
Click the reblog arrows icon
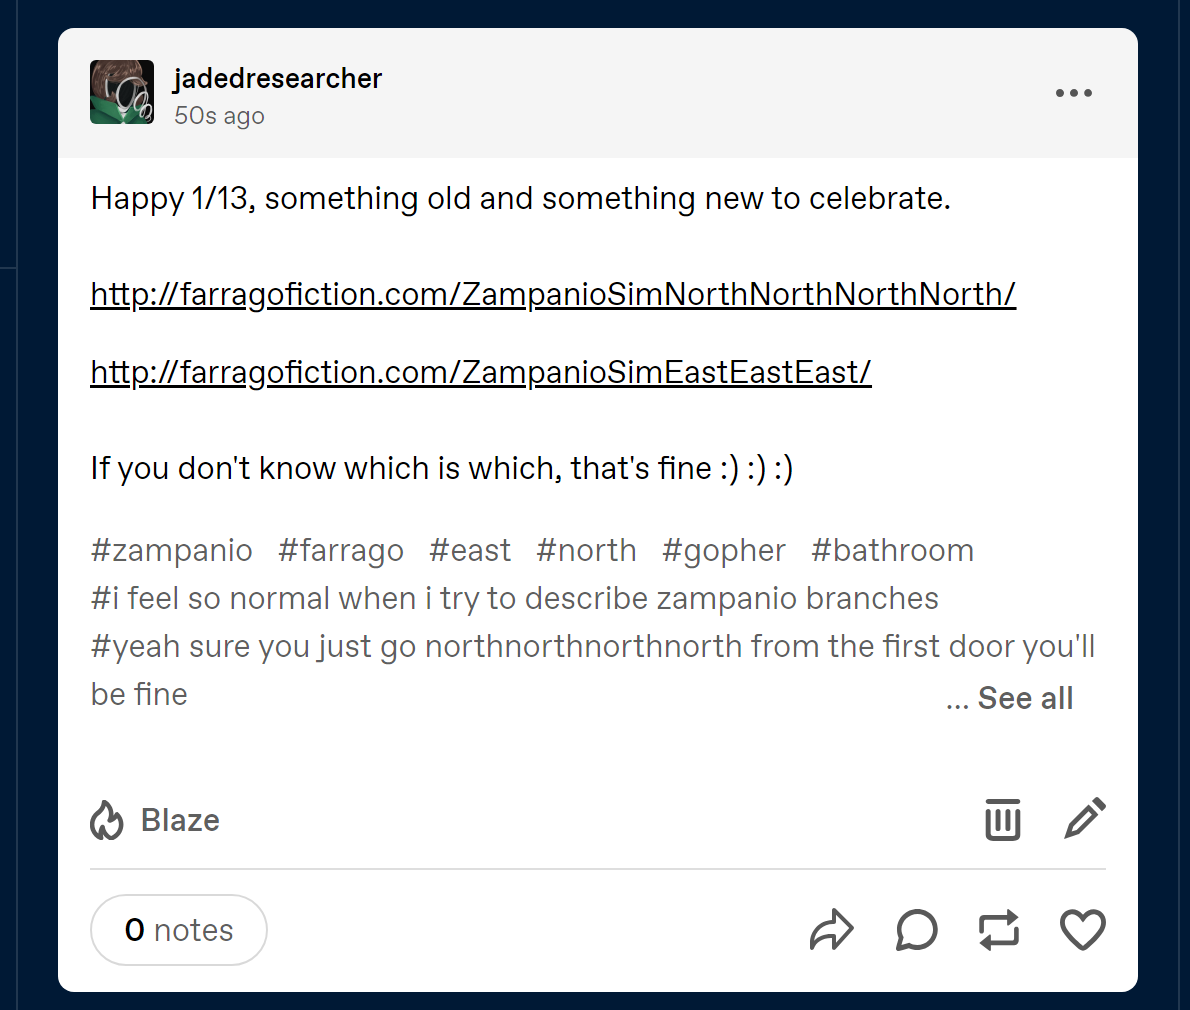pos(999,930)
